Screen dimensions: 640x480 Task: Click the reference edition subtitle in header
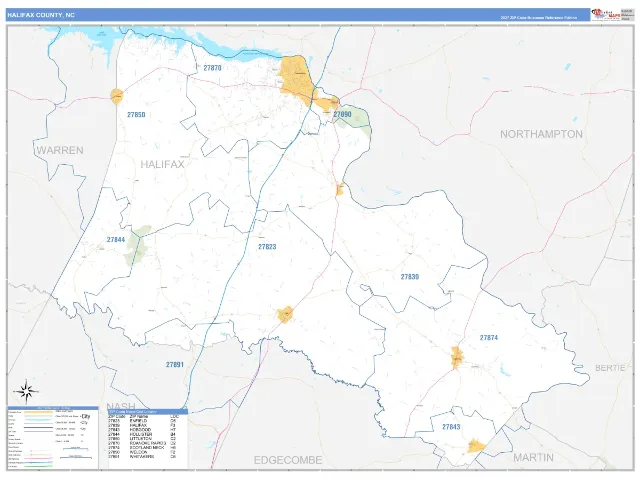tap(539, 18)
